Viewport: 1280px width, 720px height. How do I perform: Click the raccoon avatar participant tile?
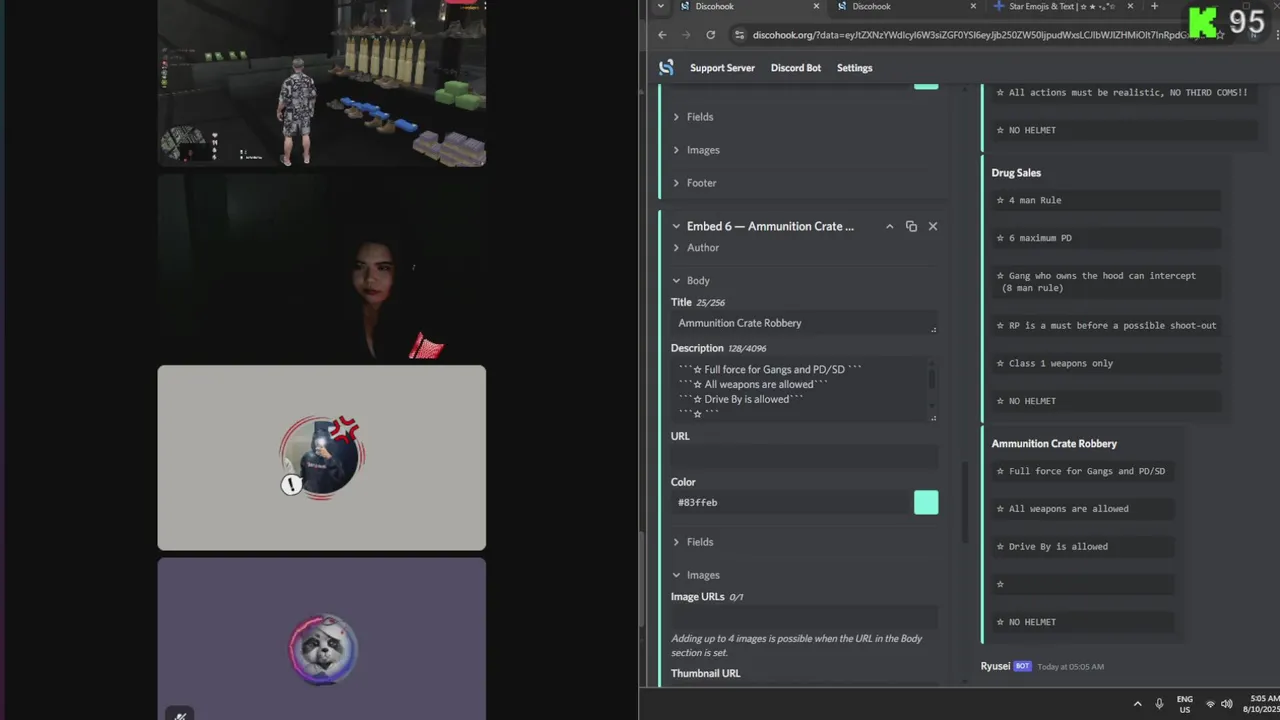[x=322, y=639]
